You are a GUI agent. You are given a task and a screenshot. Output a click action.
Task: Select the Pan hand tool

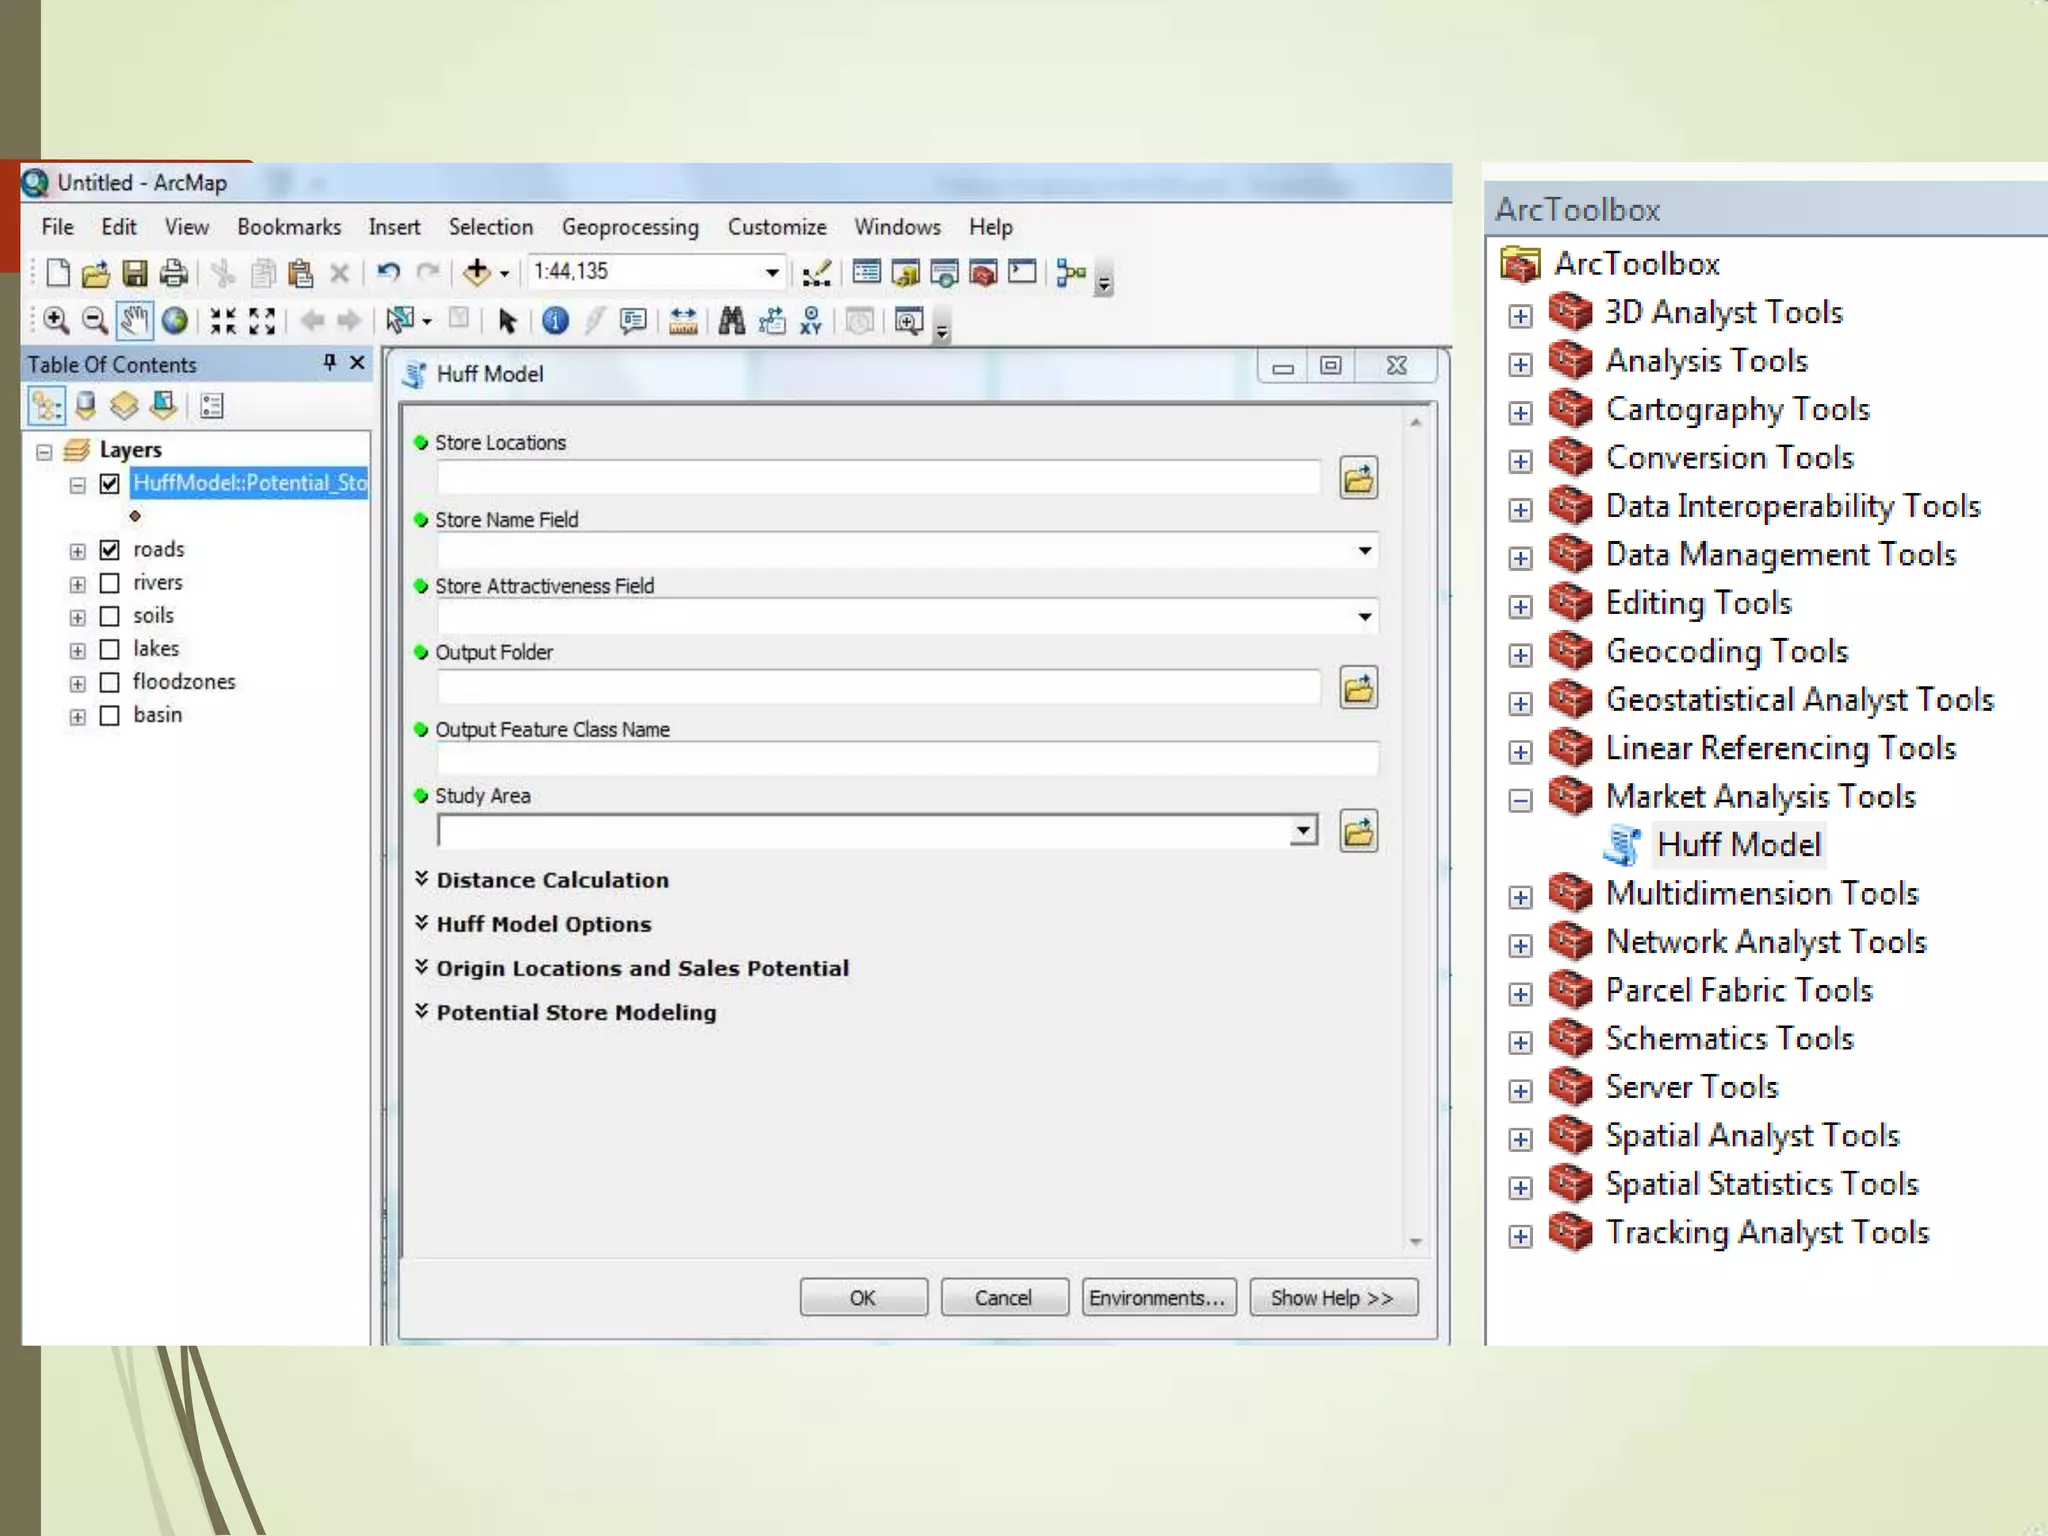pos(134,321)
